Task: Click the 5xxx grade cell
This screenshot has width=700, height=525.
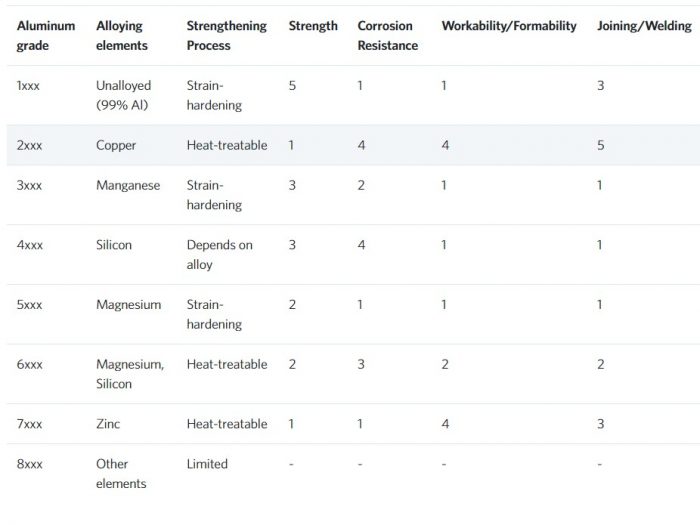Action: point(30,305)
